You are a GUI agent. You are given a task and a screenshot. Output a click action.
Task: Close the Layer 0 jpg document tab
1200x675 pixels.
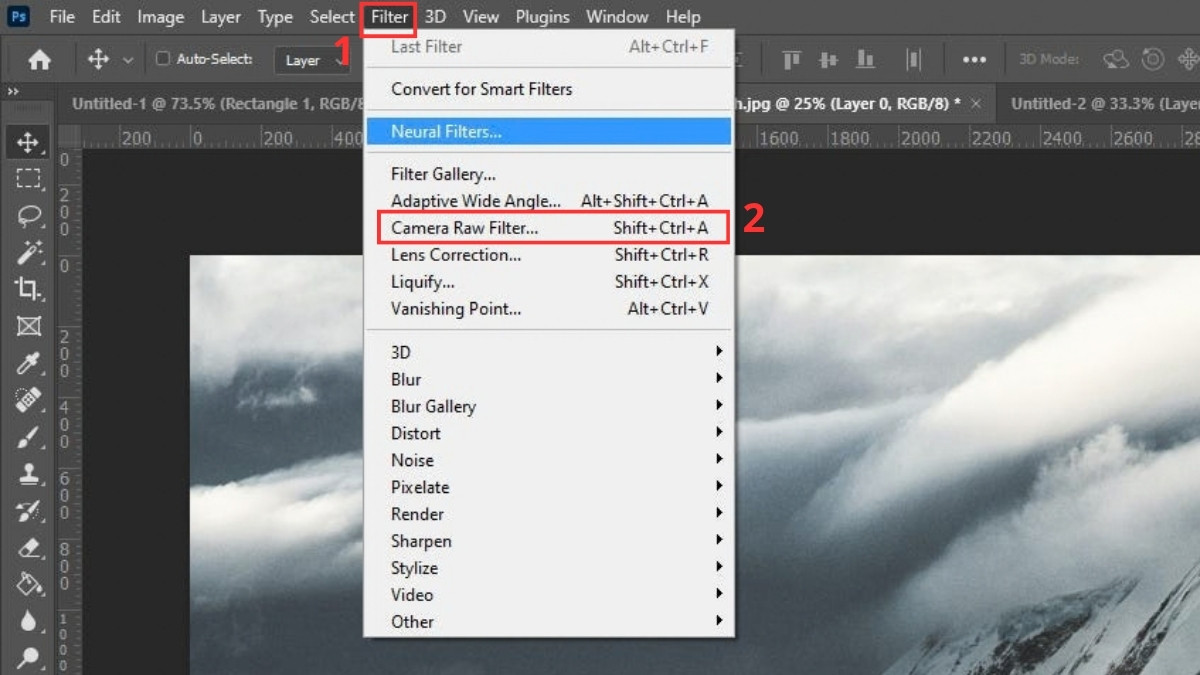click(x=976, y=103)
